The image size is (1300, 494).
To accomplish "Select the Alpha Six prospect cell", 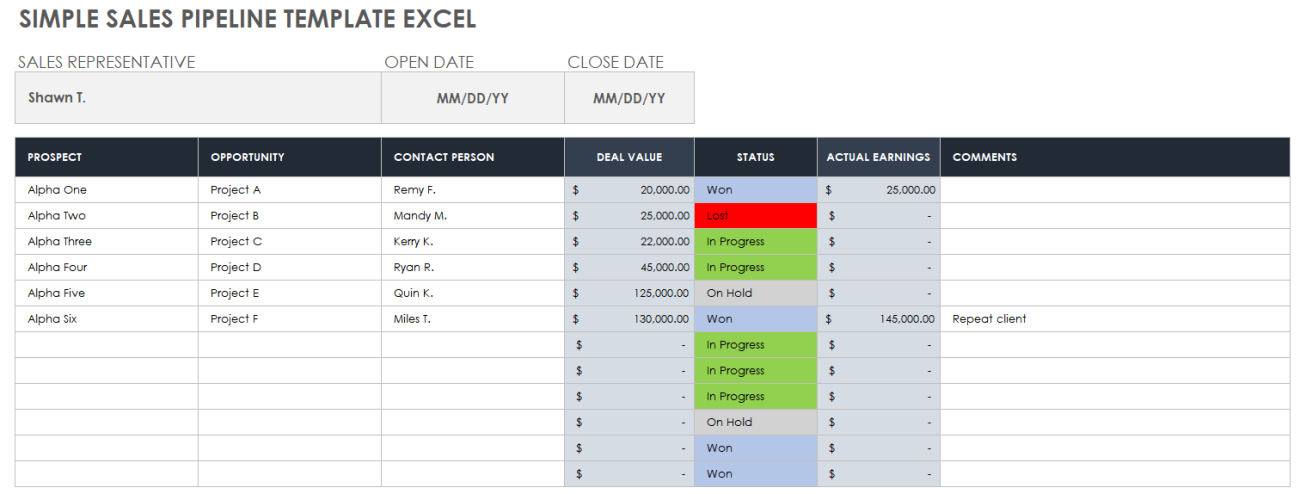I will [x=106, y=320].
